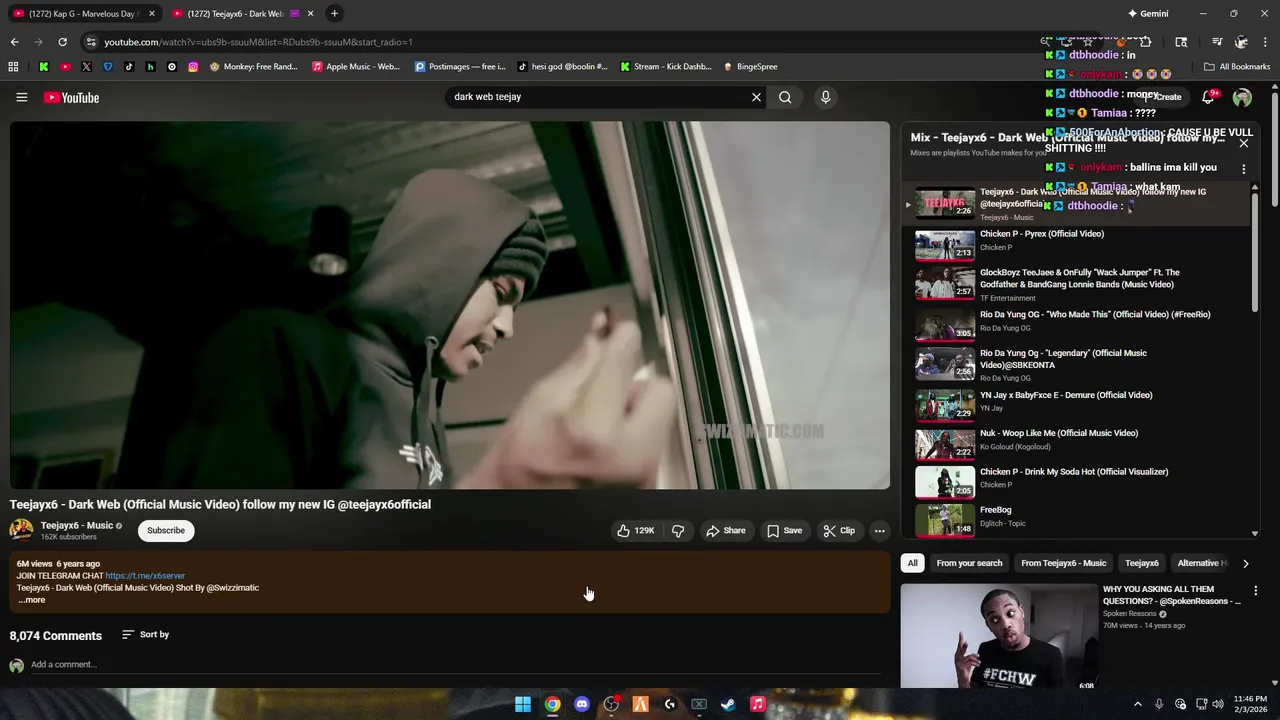Start voice search with microphone

825,97
